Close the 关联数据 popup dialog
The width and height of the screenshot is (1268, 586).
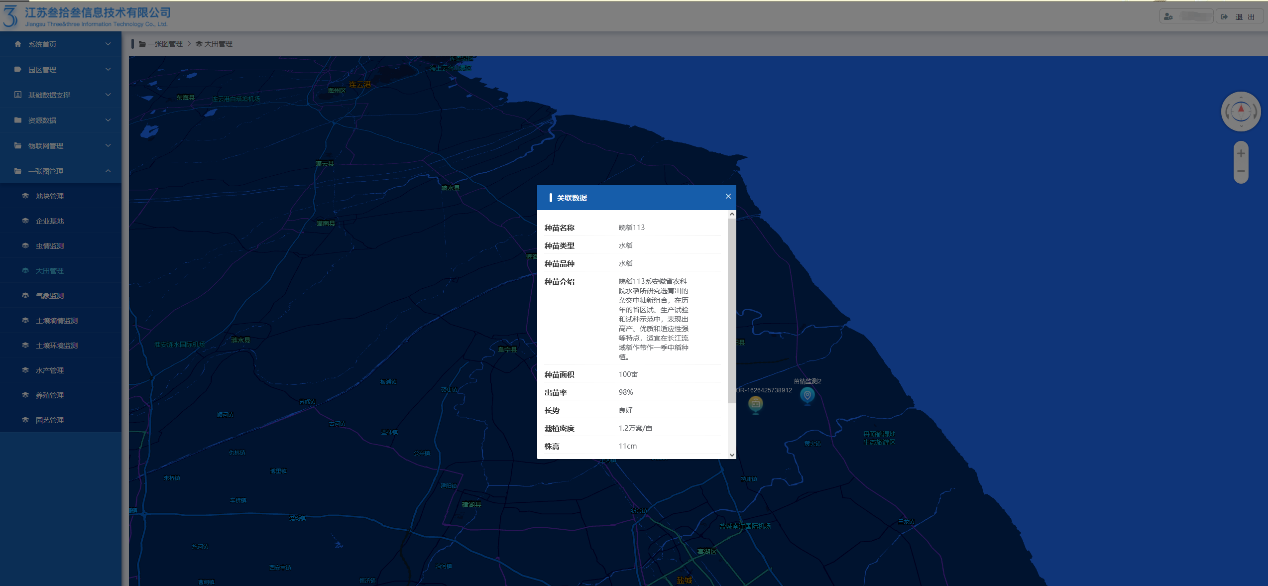728,197
